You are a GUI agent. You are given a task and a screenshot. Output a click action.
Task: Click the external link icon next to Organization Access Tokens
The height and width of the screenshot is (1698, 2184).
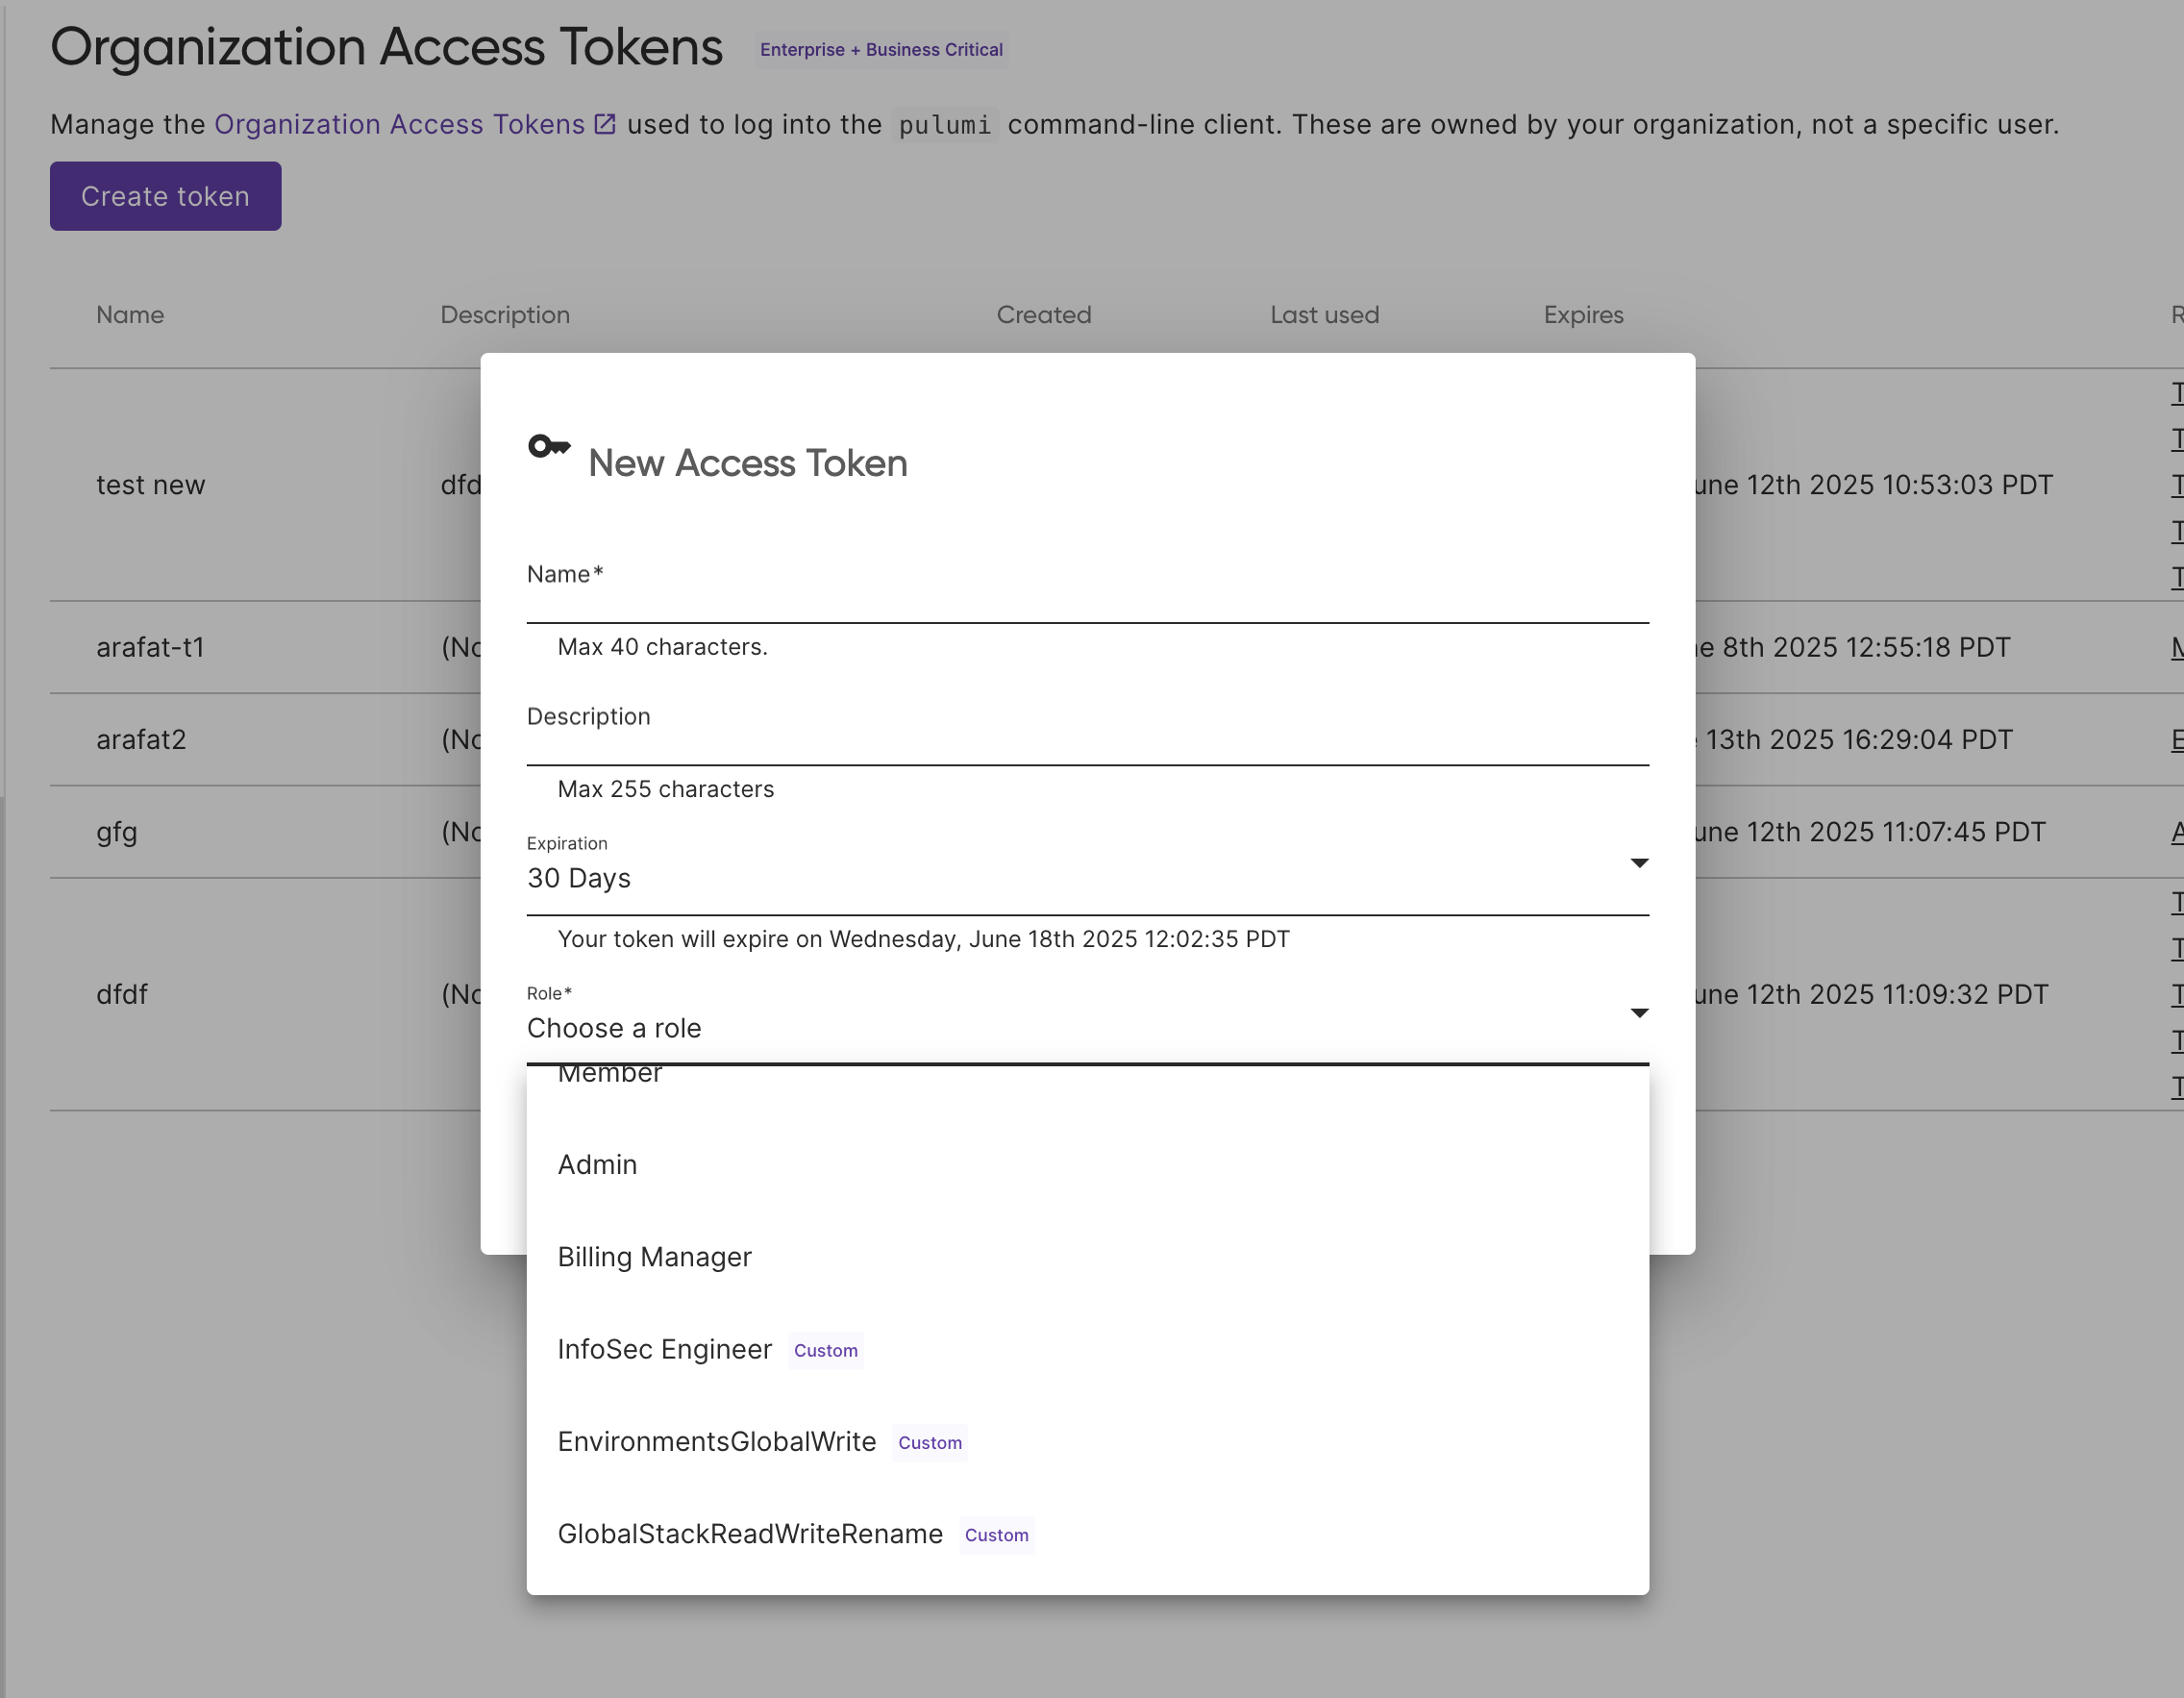tap(604, 124)
